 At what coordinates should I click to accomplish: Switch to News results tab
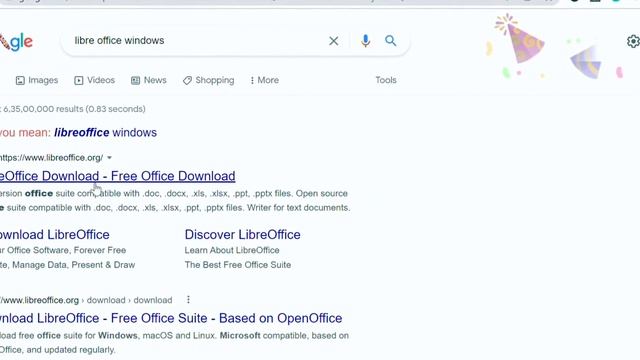(x=149, y=80)
